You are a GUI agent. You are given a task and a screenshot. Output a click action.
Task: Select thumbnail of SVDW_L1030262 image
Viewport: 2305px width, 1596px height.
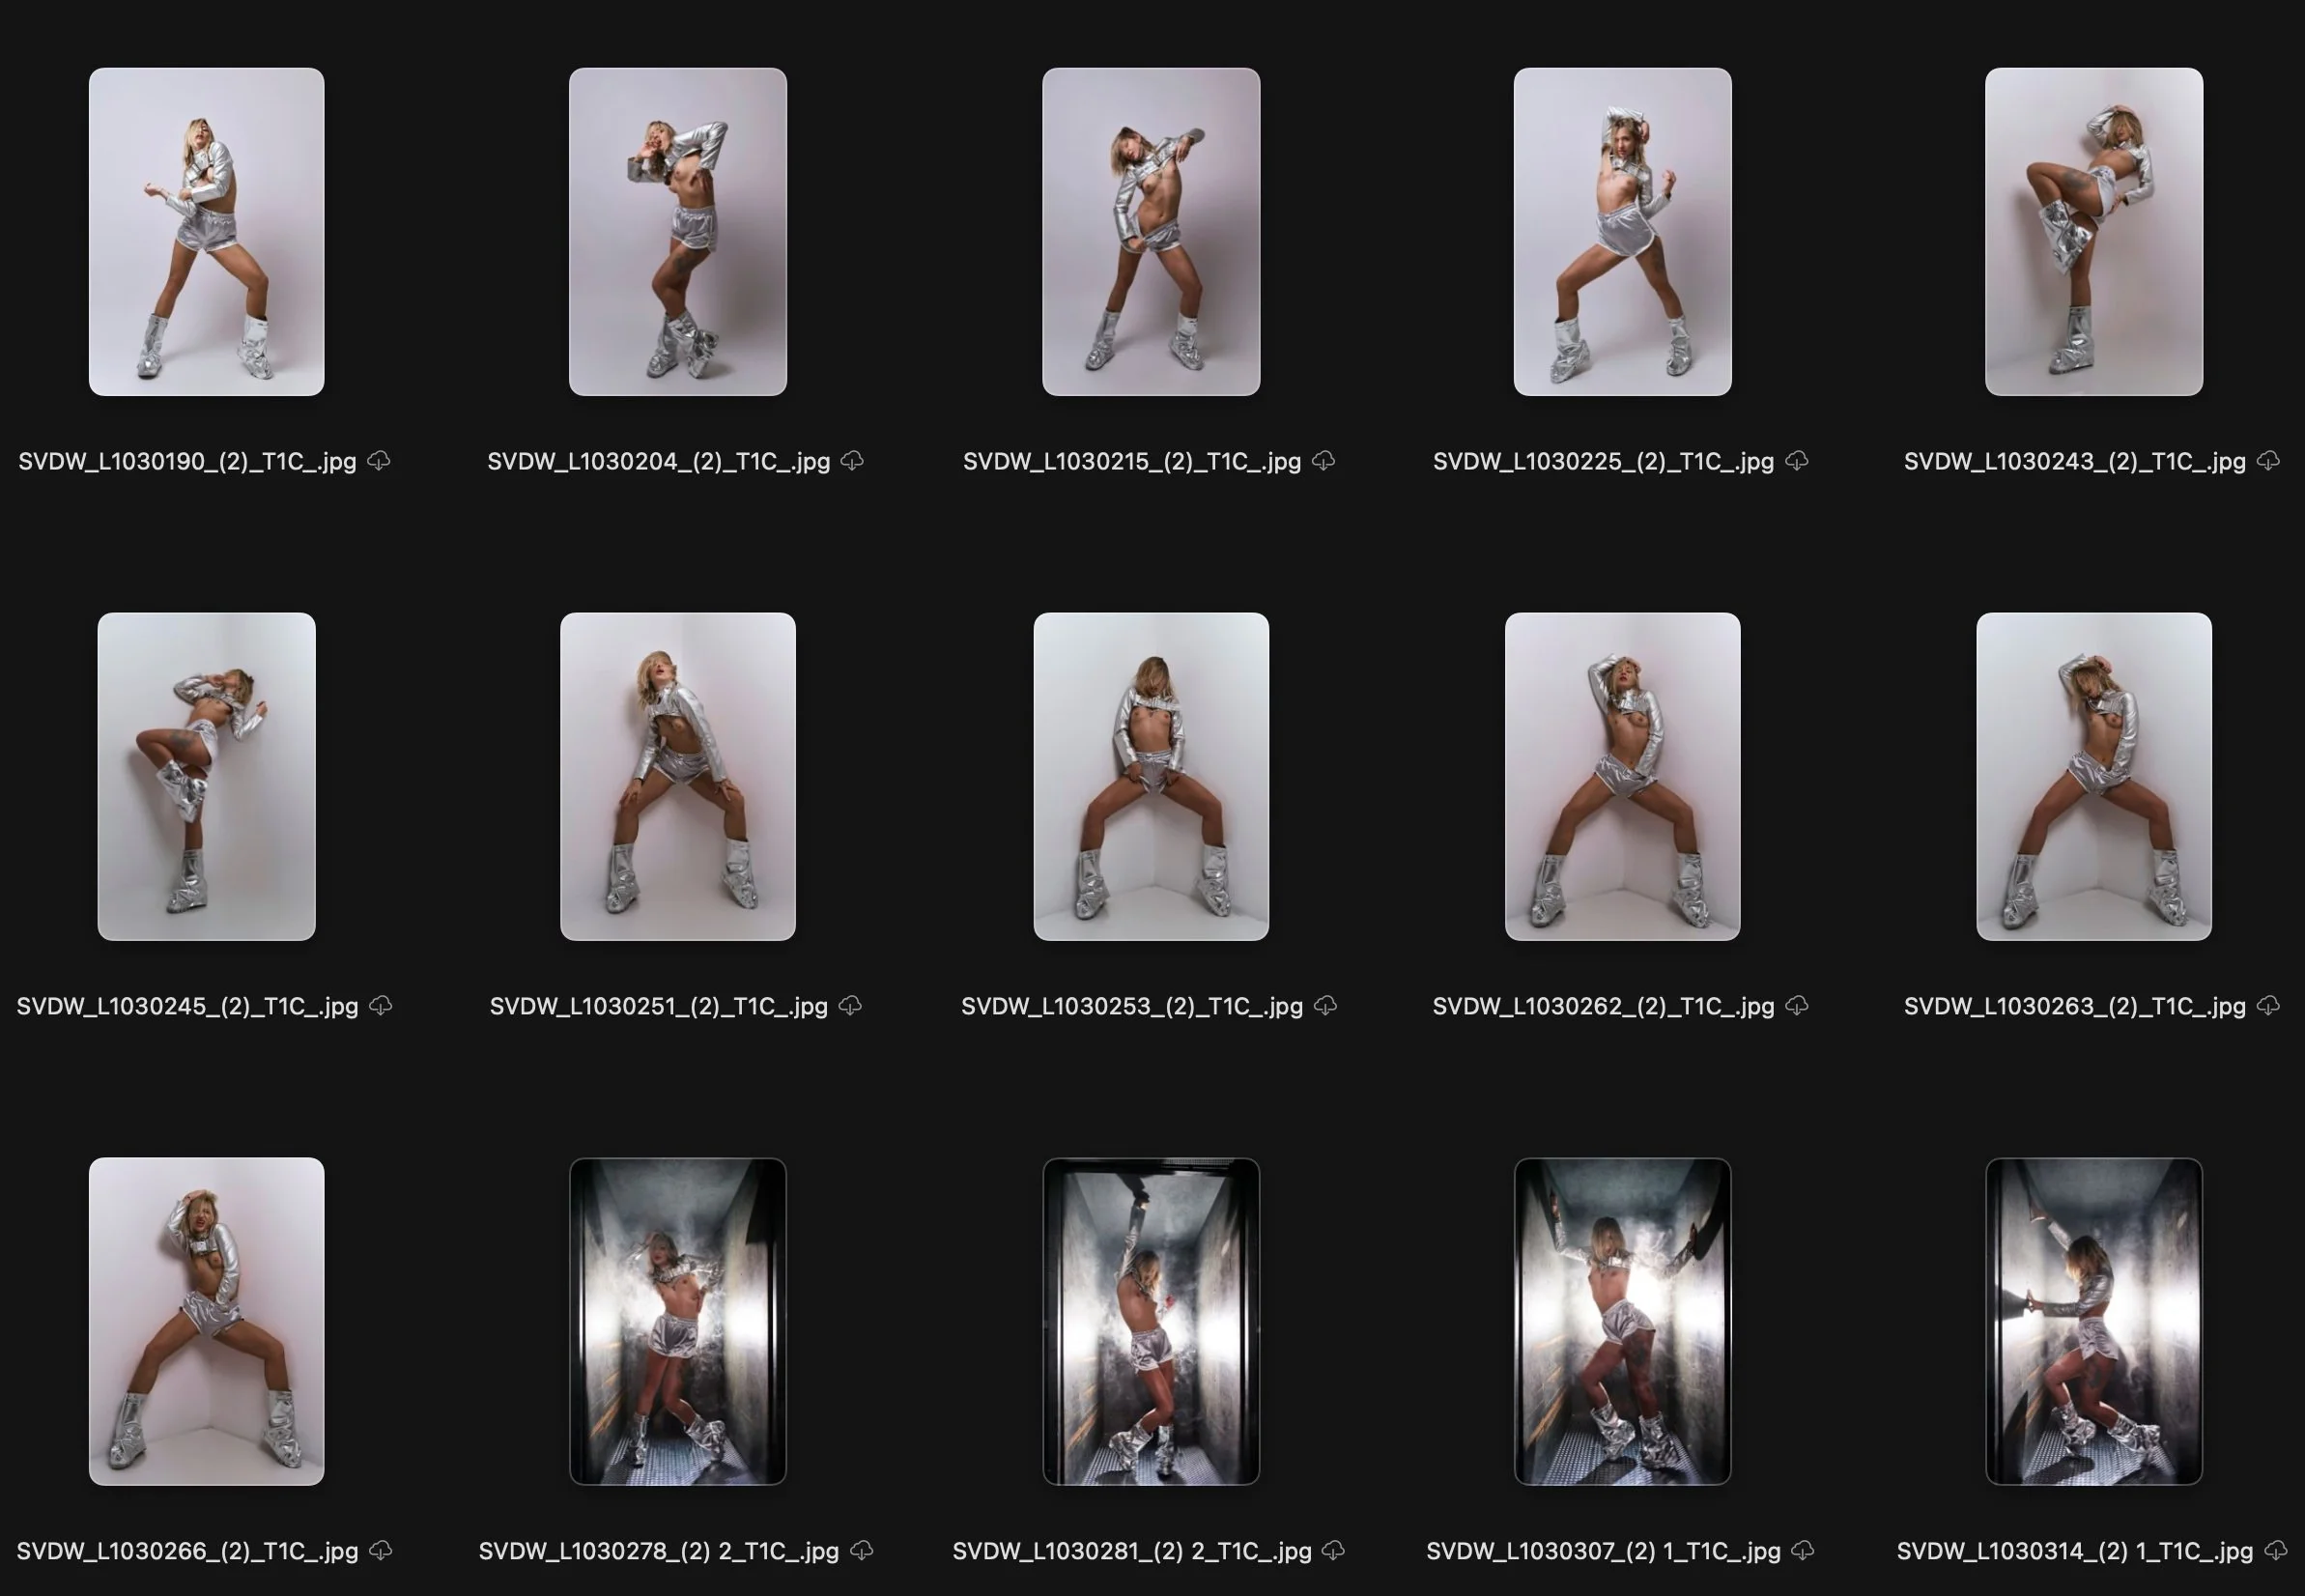tap(1622, 776)
